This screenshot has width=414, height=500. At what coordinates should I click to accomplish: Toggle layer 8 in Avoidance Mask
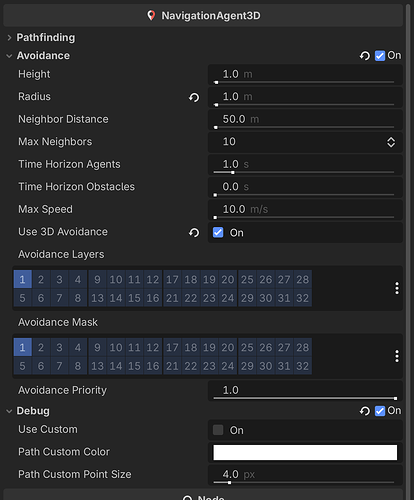(78, 366)
